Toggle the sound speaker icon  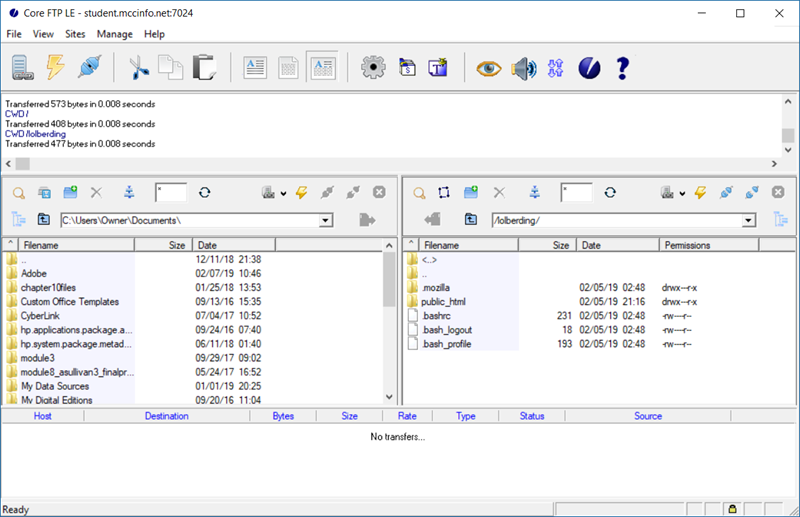pos(523,68)
